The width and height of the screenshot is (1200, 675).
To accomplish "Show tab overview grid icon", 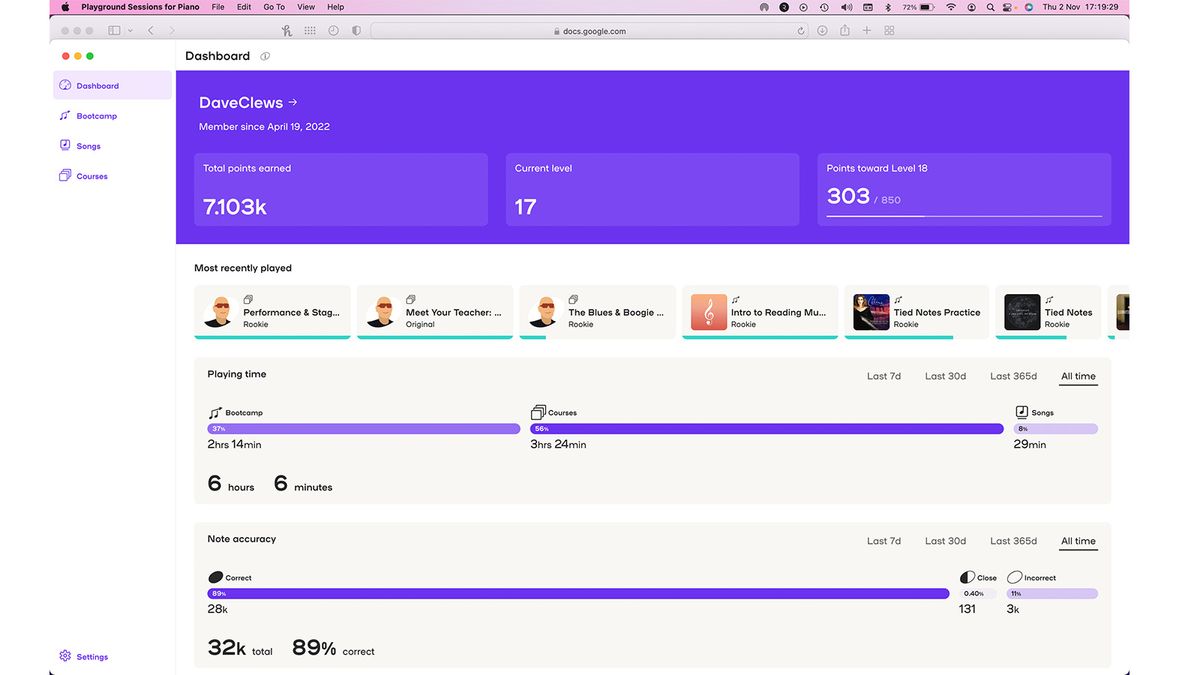I will (x=889, y=31).
